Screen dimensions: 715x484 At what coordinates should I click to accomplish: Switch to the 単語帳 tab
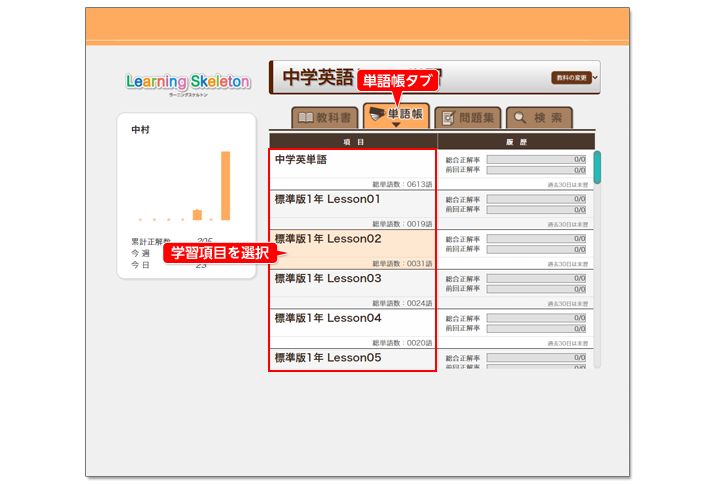tap(396, 116)
